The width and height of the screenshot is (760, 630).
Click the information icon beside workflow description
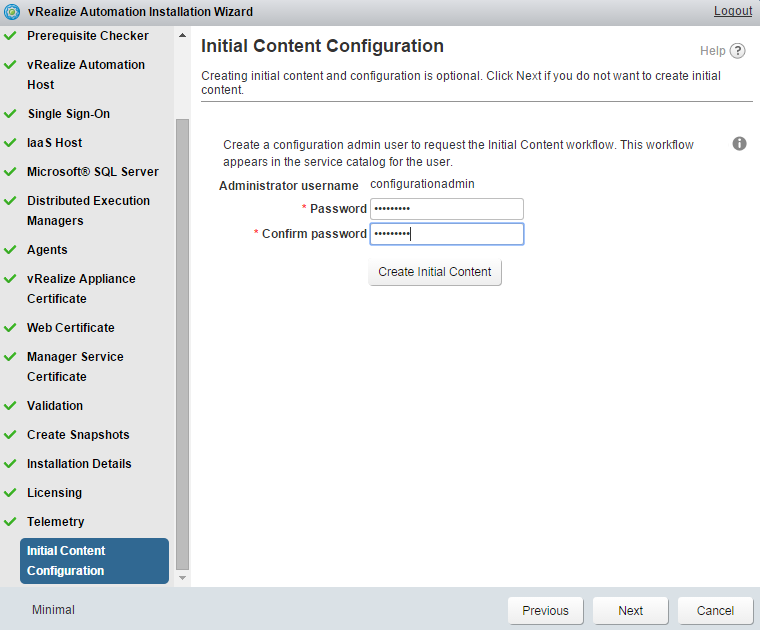point(740,144)
